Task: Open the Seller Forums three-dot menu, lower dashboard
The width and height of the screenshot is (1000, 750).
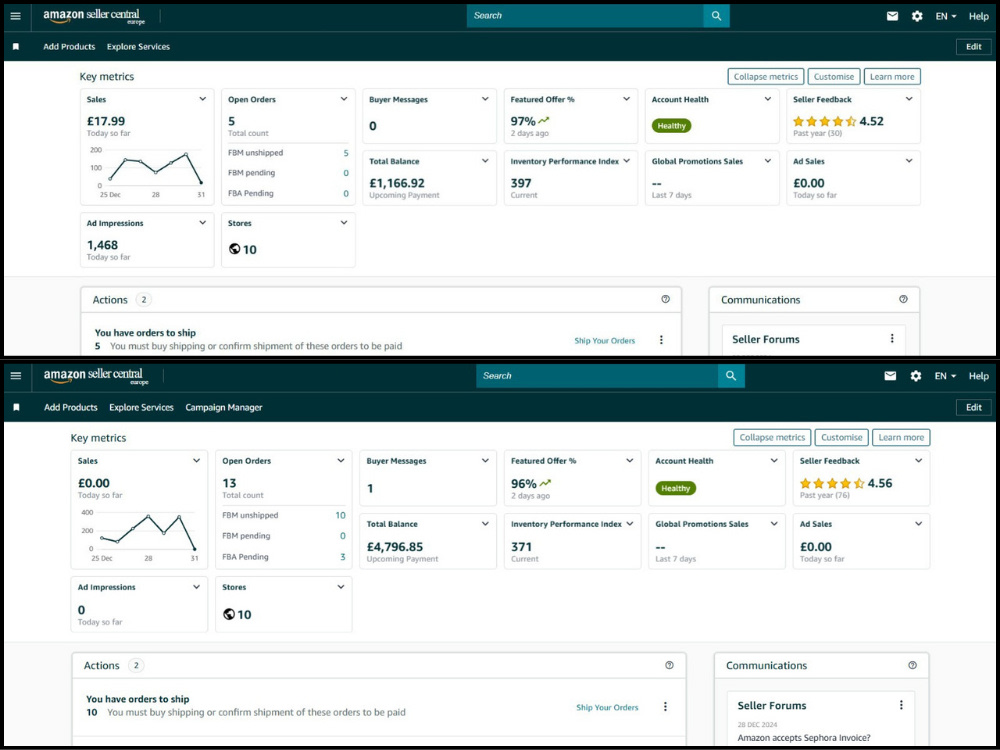Action: 901,705
